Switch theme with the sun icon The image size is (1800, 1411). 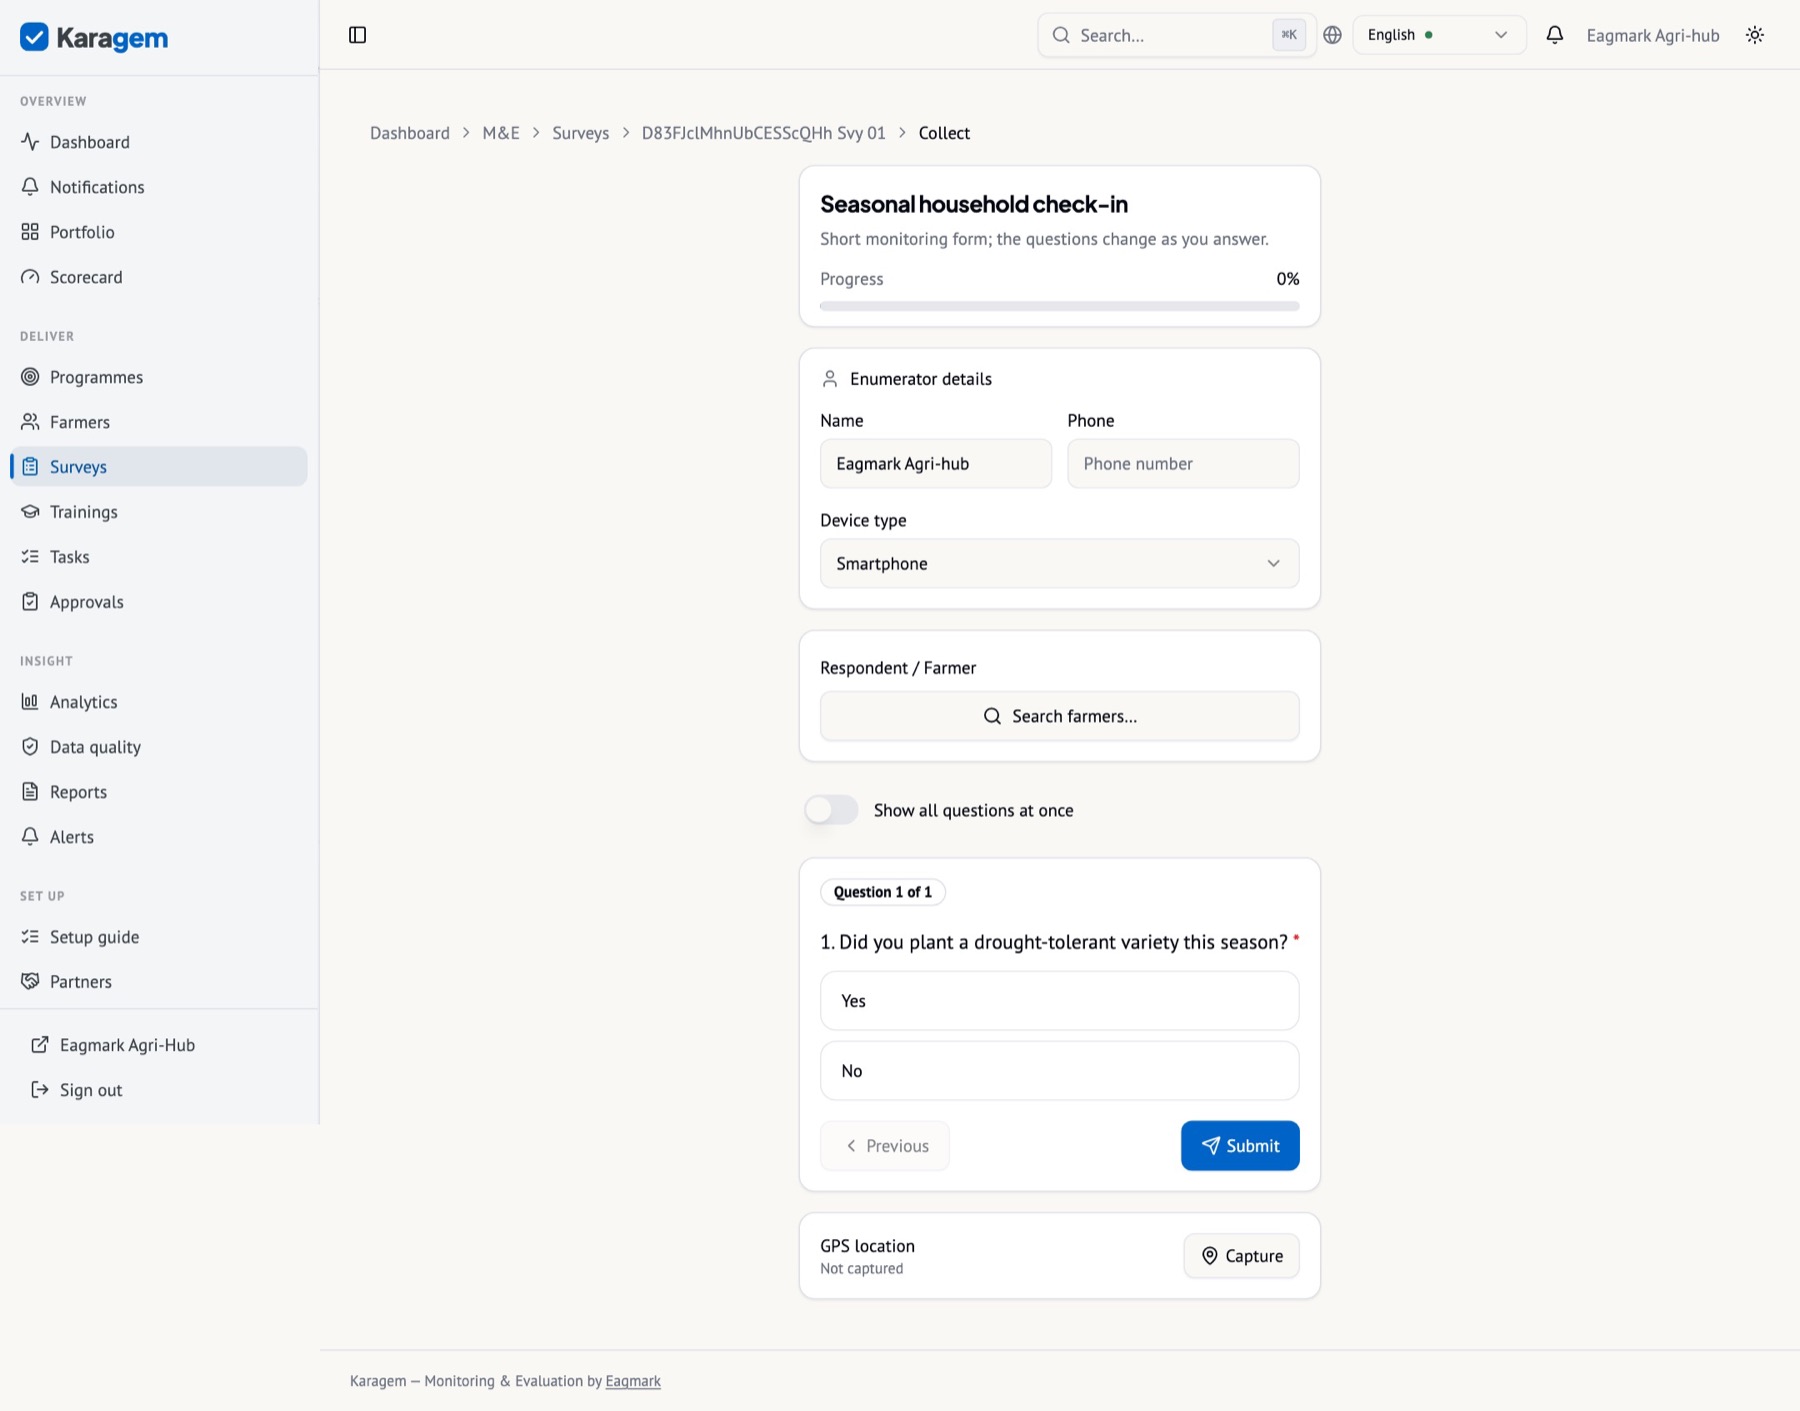point(1755,35)
